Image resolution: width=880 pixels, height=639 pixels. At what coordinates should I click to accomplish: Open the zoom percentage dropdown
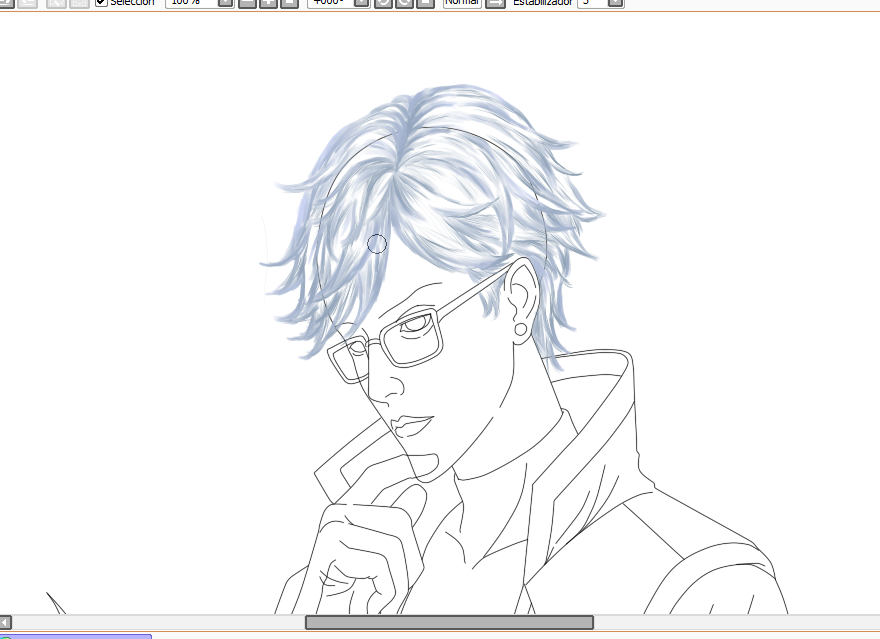[226, 3]
